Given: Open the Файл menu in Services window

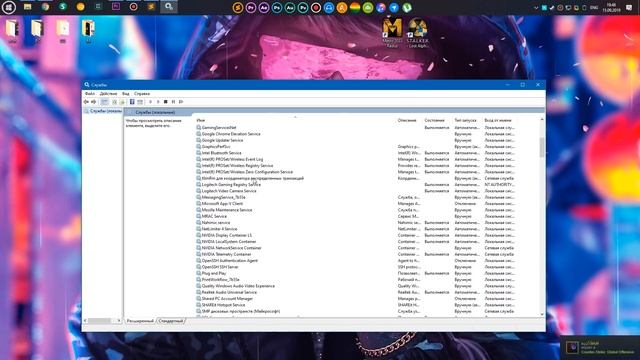Looking at the screenshot, I should [x=89, y=94].
